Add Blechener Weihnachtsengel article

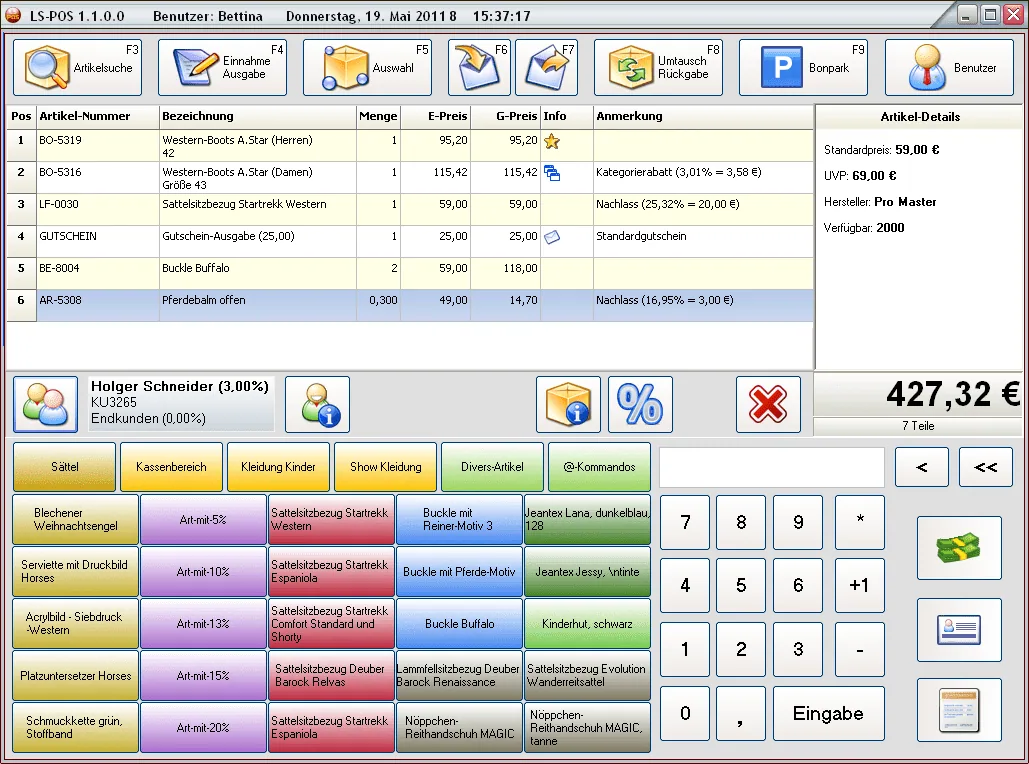pos(75,519)
